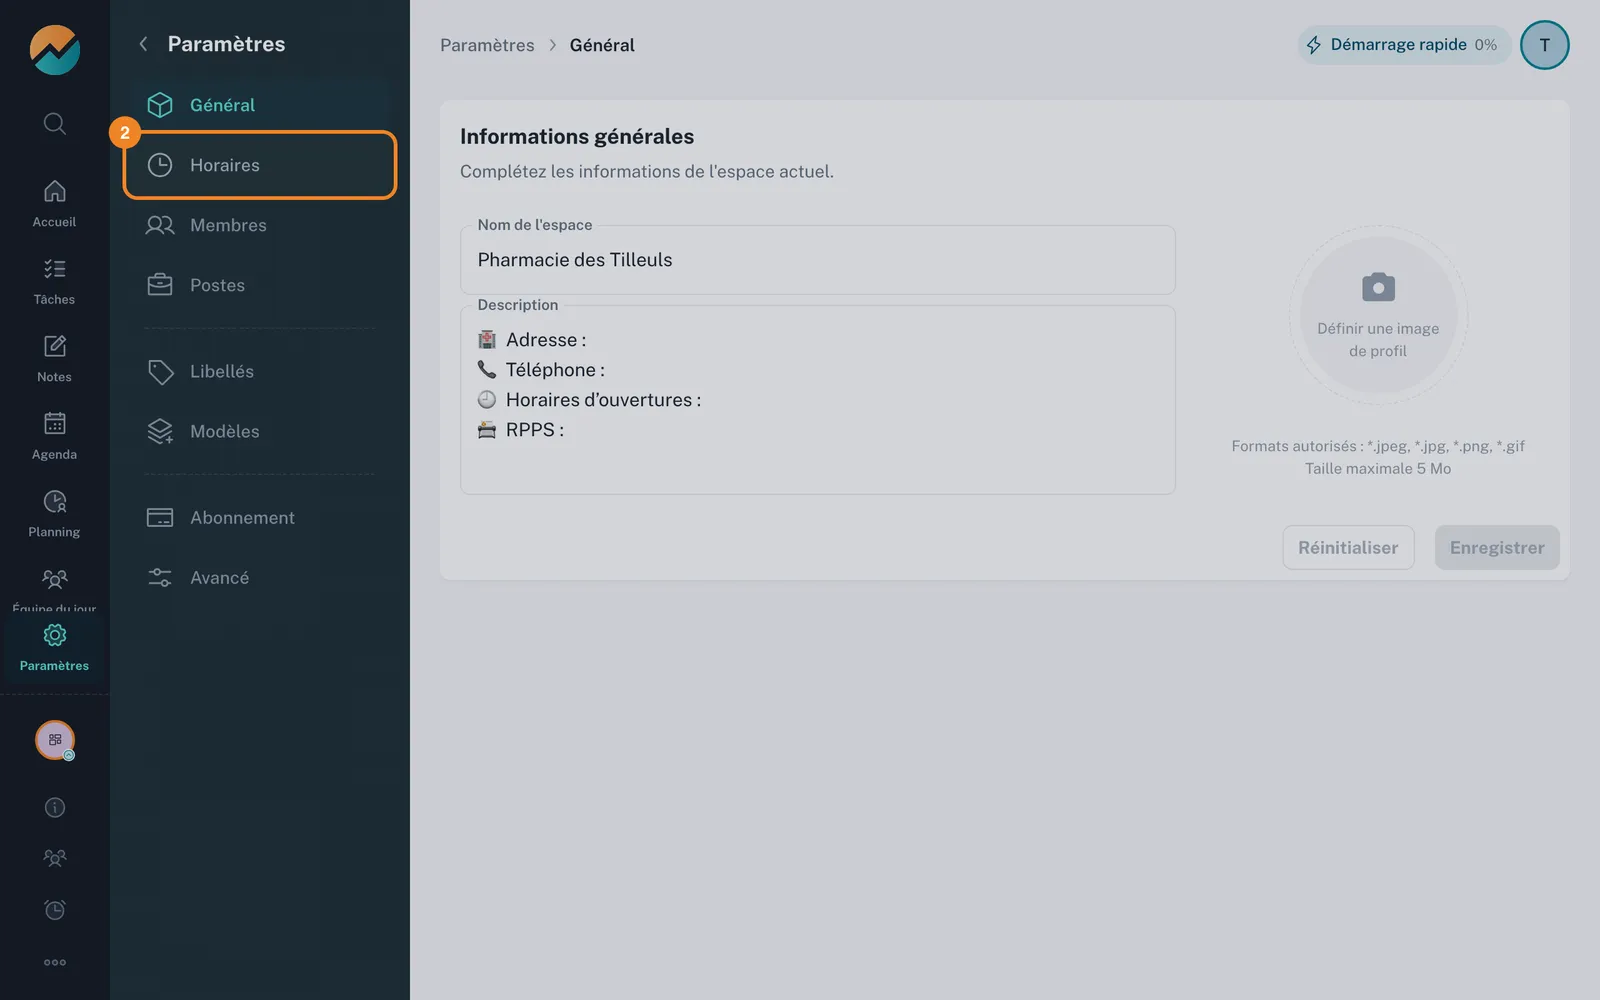Open the workspace switcher avatar in sidebar
The height and width of the screenshot is (1000, 1600).
pyautogui.click(x=55, y=740)
